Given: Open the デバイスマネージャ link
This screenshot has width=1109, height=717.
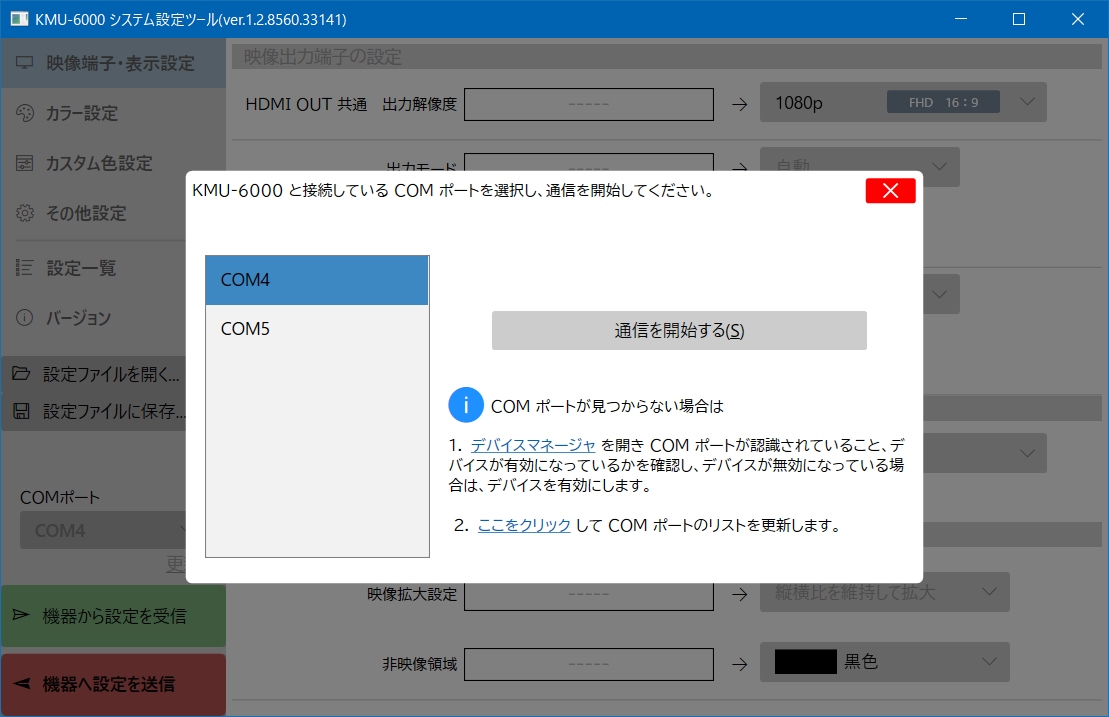Looking at the screenshot, I should coord(533,445).
